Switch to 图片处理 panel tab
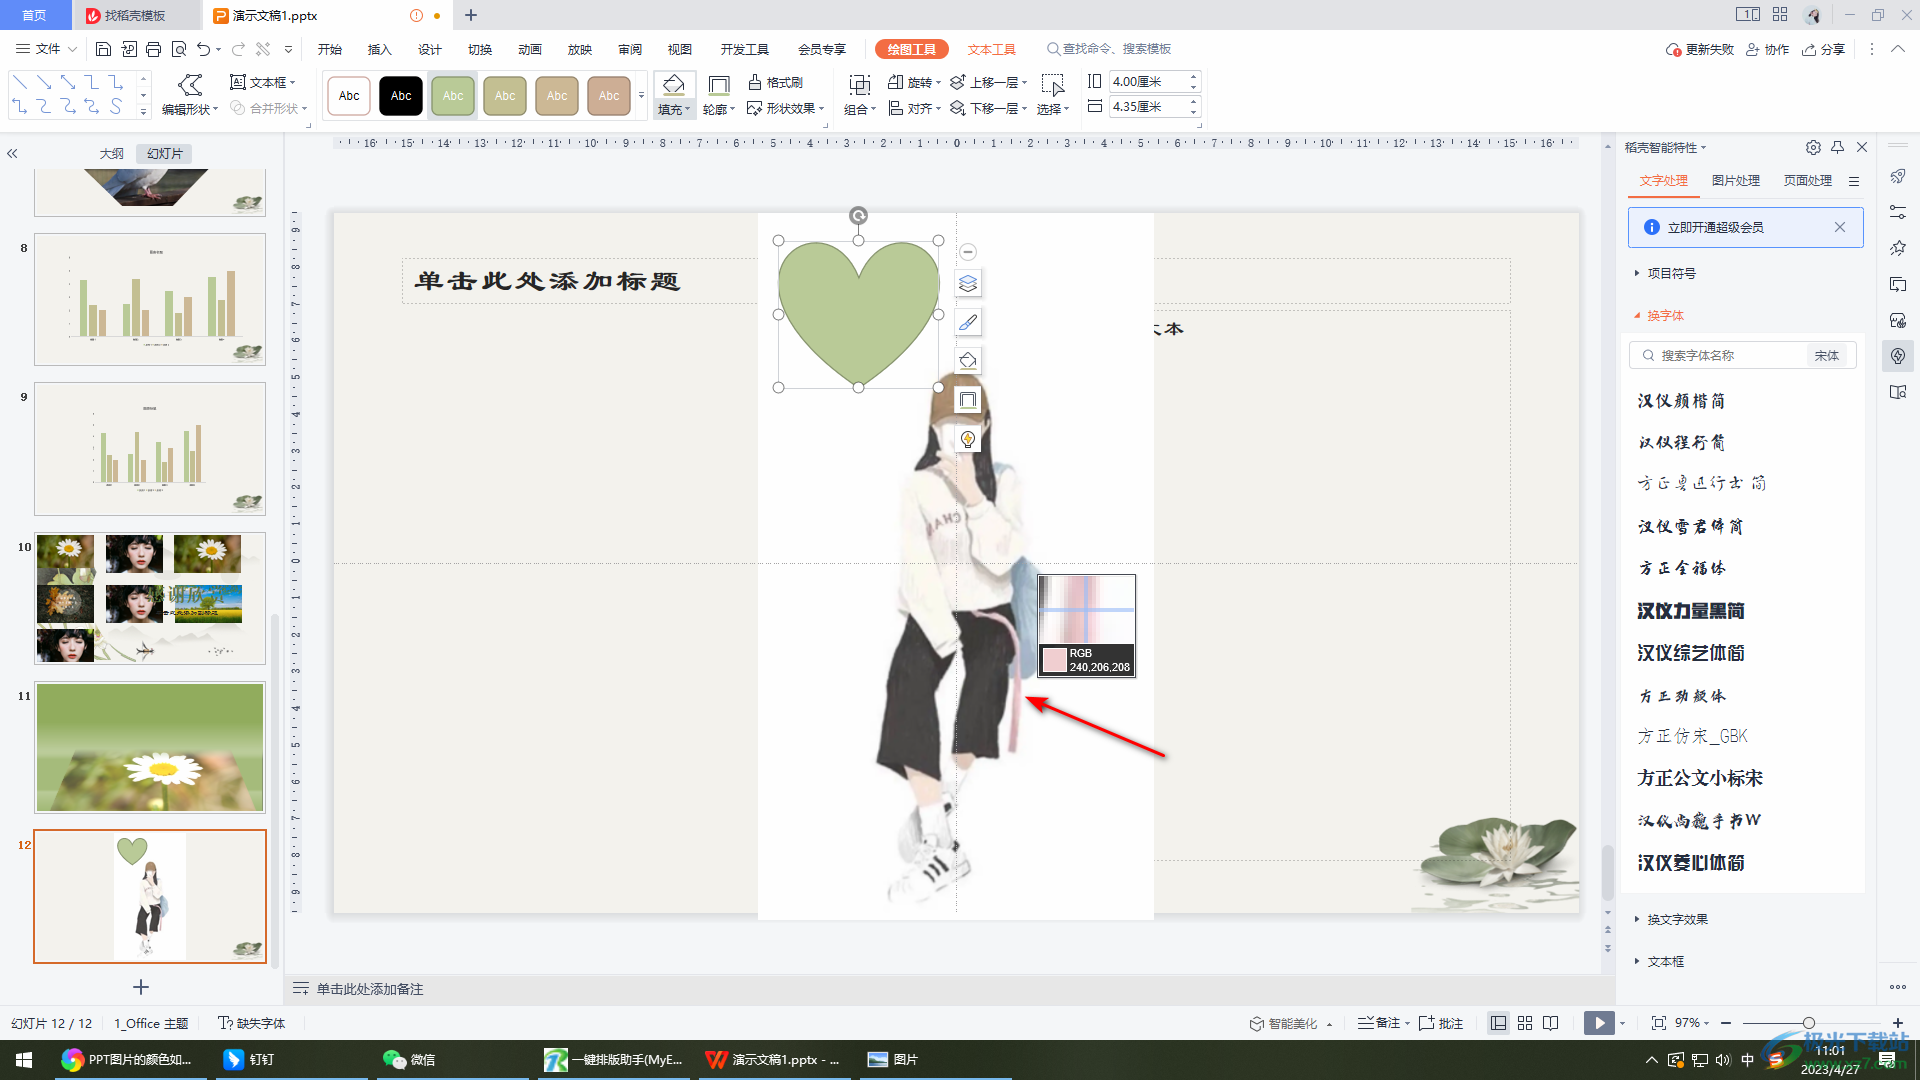The image size is (1920, 1080). pos(1736,181)
